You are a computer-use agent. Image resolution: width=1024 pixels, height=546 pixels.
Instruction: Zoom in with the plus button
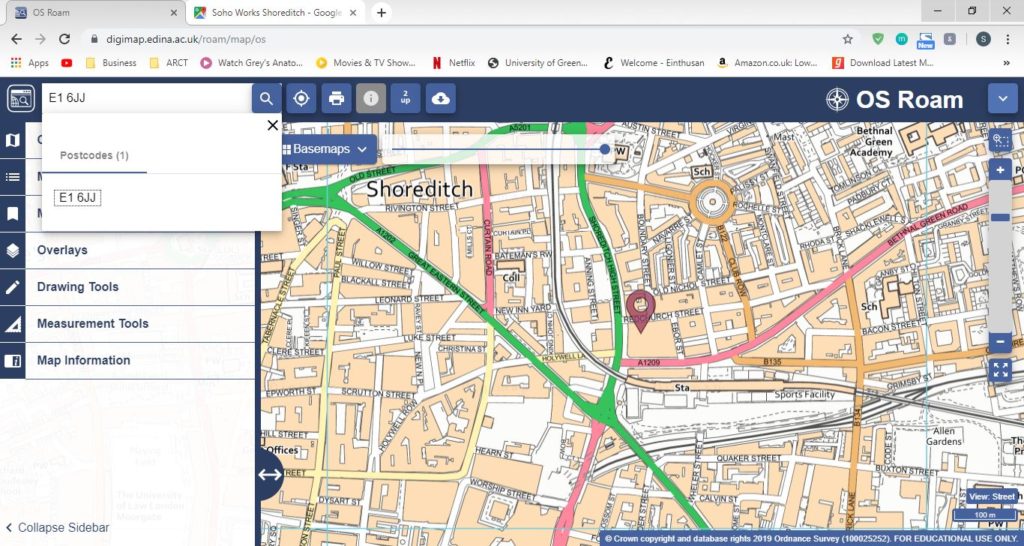click(x=1000, y=170)
